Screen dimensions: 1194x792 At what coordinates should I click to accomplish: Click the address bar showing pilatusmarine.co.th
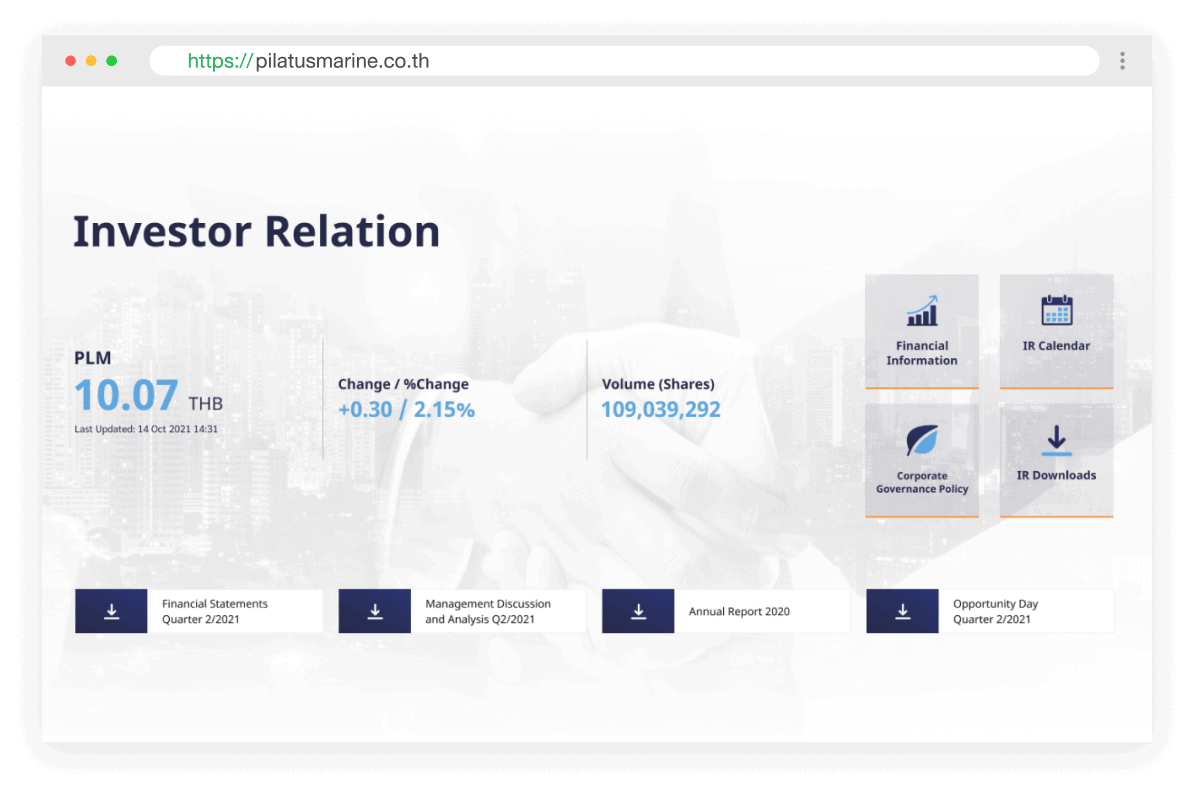(620, 61)
